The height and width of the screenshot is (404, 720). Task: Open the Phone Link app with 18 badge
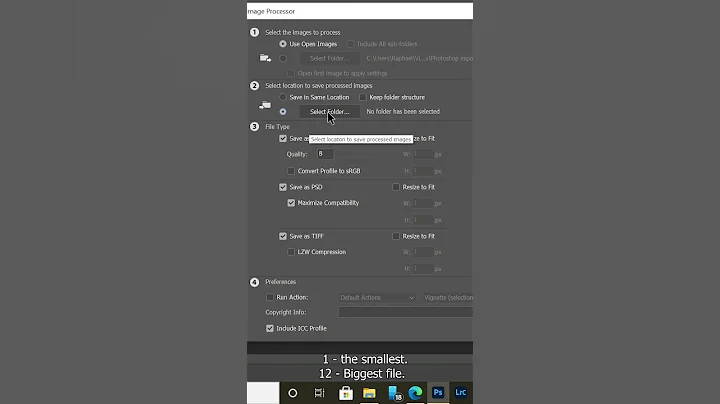[x=394, y=393]
